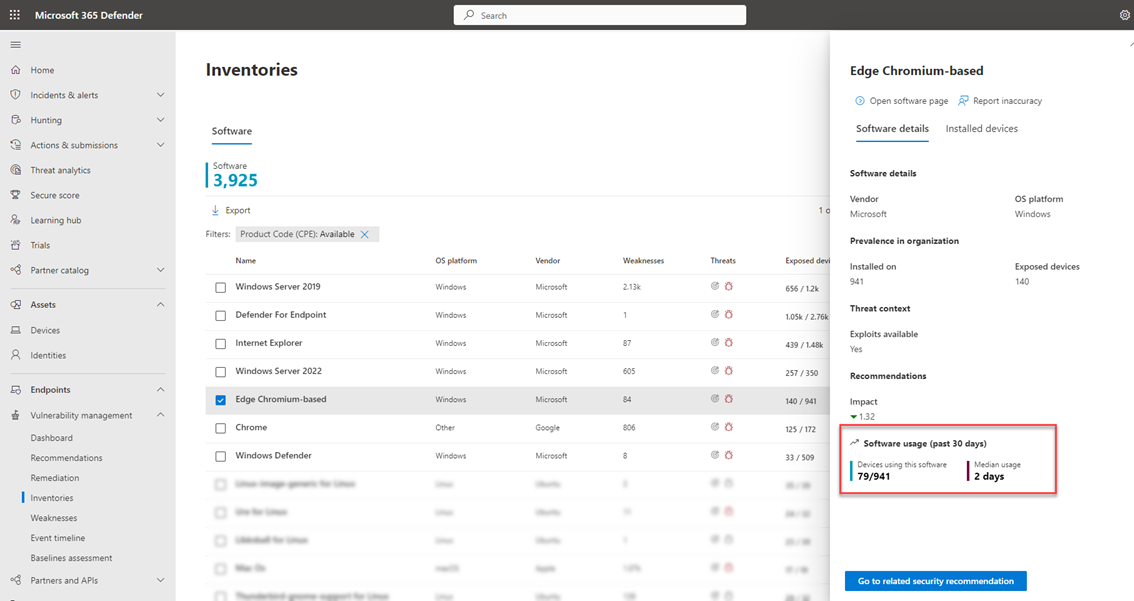
Task: Select the Internet Explorer checkbox
Action: coord(221,344)
